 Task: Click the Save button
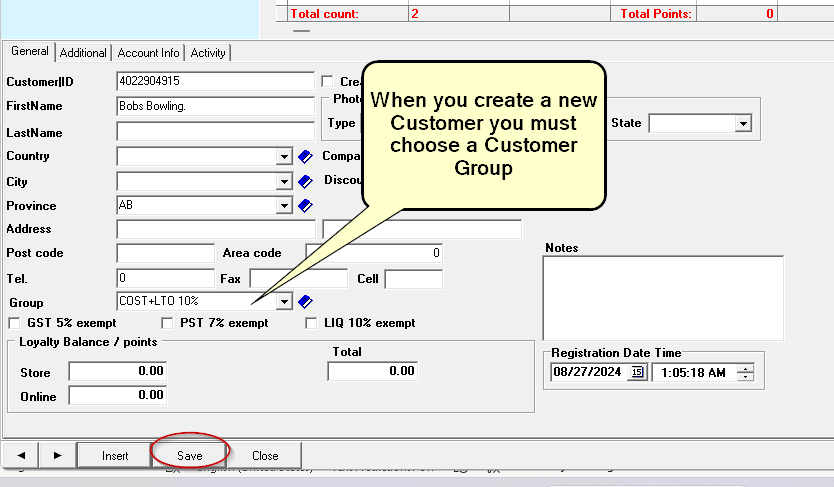click(190, 456)
